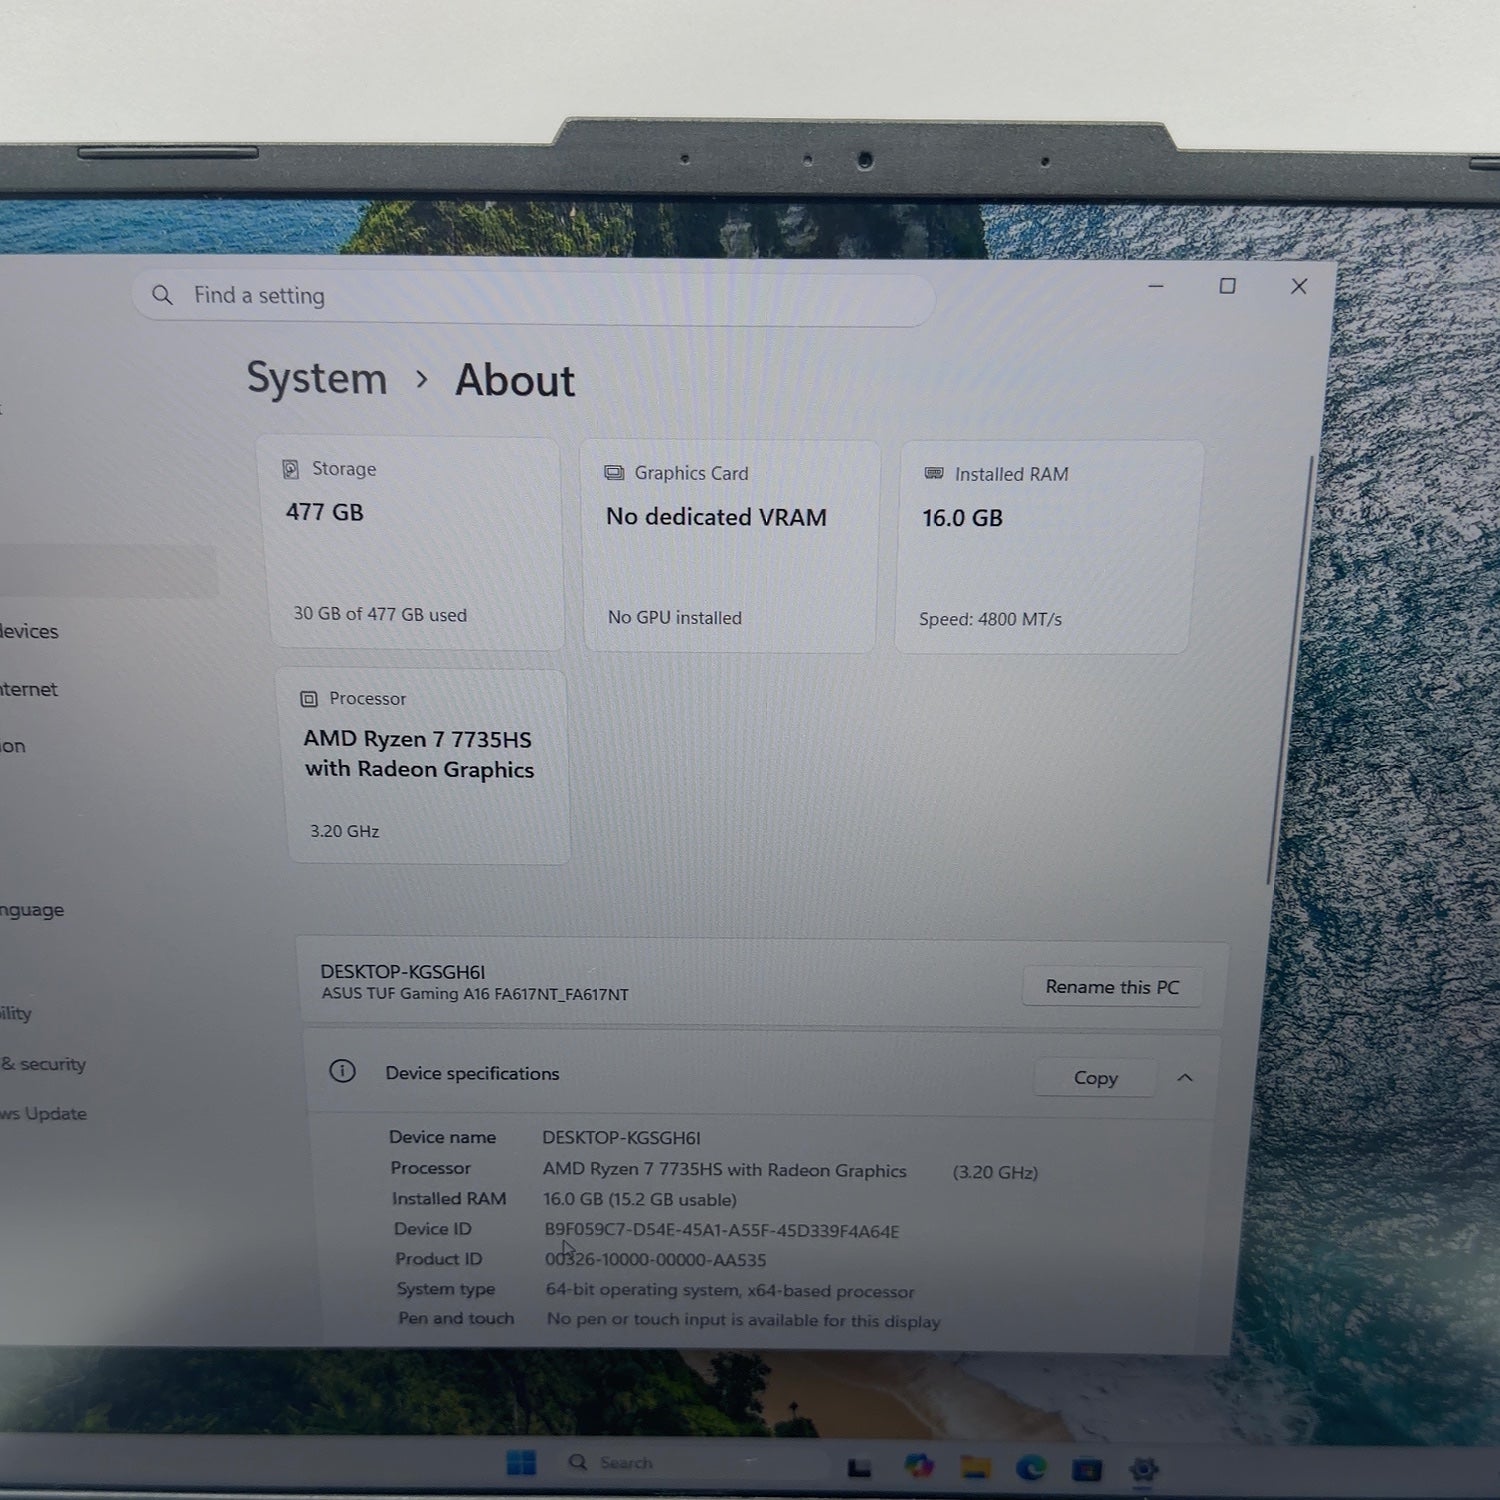Copy the device specifications
Image resolution: width=1500 pixels, height=1500 pixels.
click(x=1095, y=1078)
